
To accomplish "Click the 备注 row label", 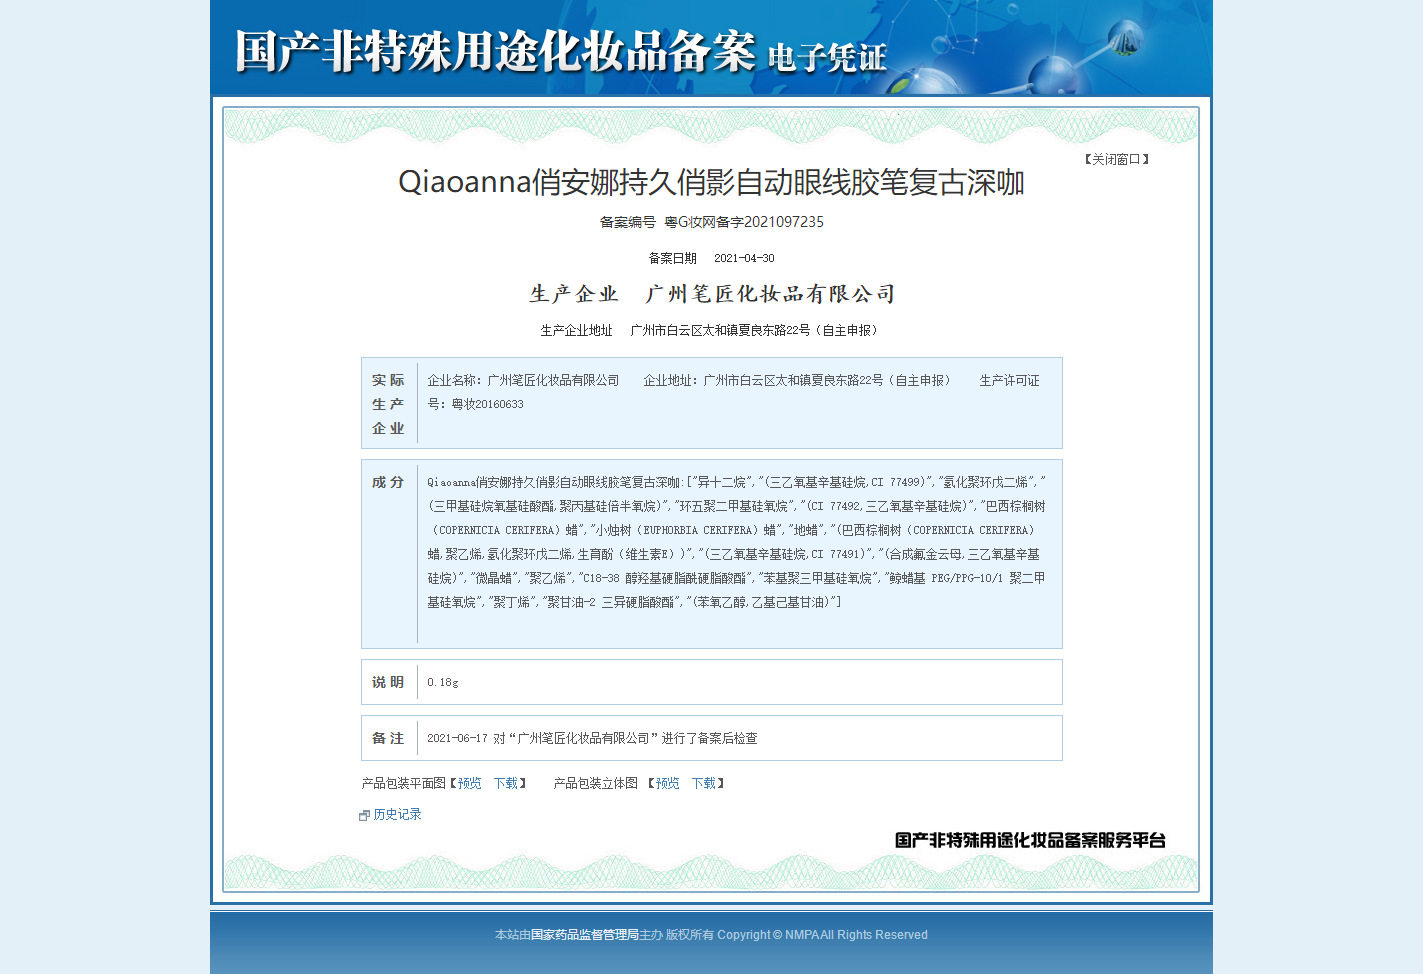I will [x=388, y=738].
